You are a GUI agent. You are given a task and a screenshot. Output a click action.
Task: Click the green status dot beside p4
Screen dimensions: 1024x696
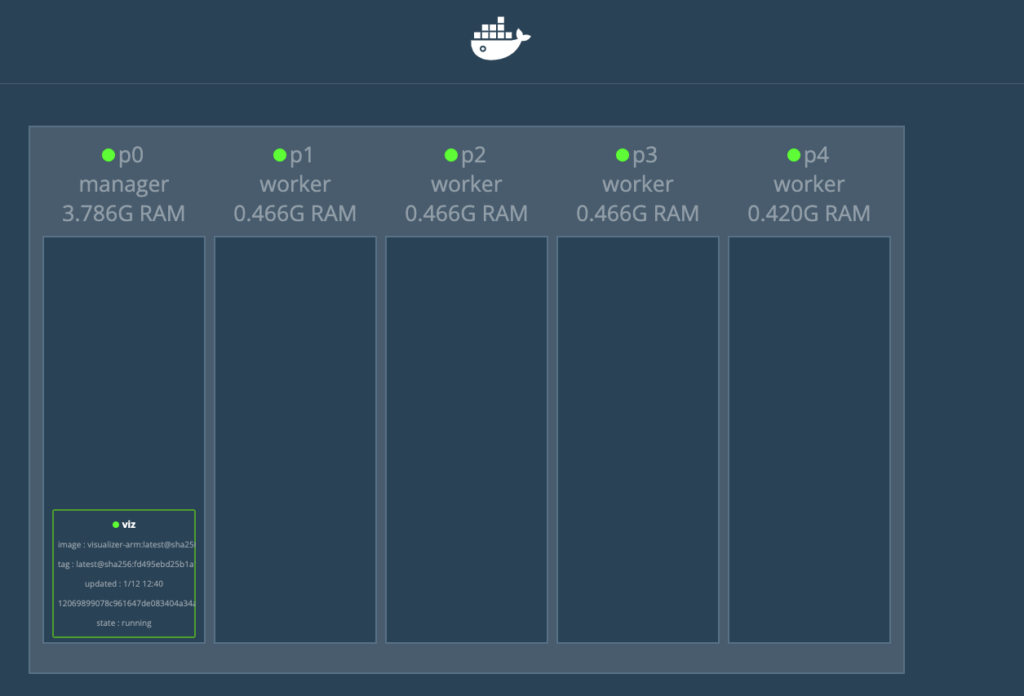click(794, 155)
